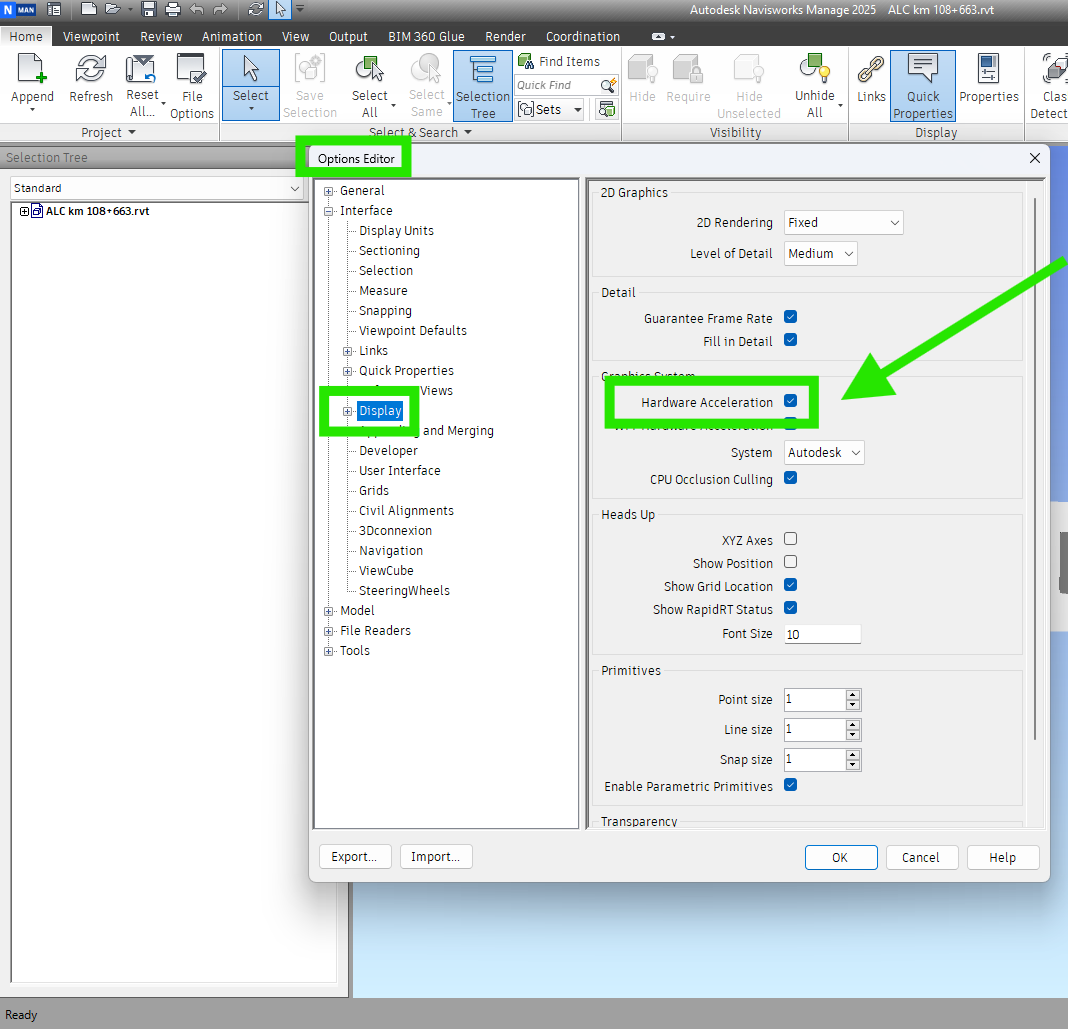Expand the Model node in Options tree
The height and width of the screenshot is (1029, 1068).
329,610
